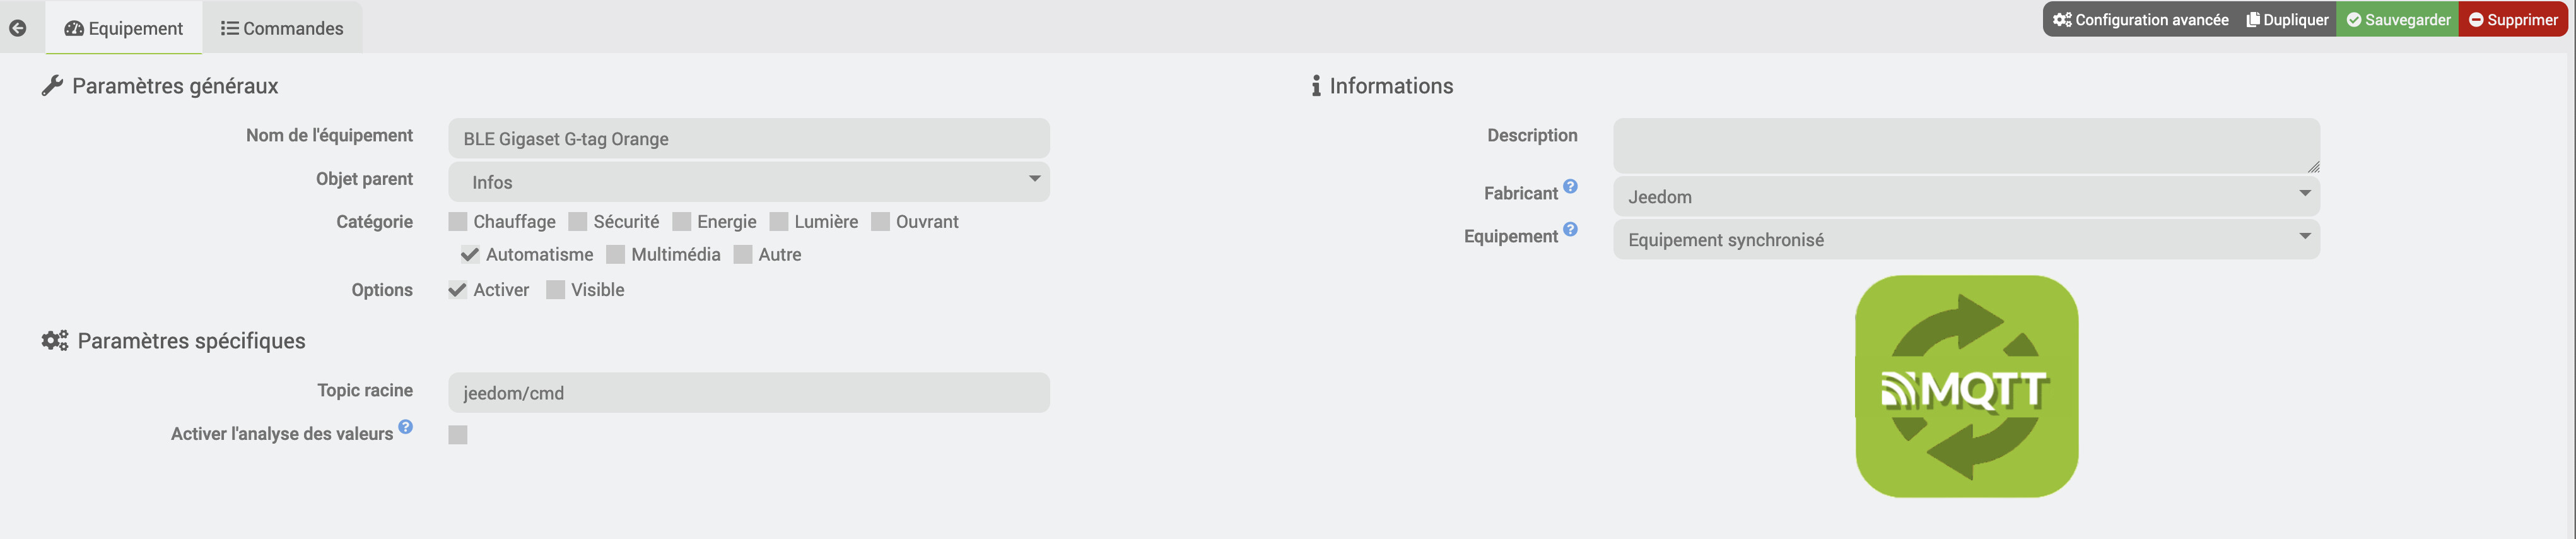Click help icon next to Activer l'analyse des valeurs

pos(405,427)
